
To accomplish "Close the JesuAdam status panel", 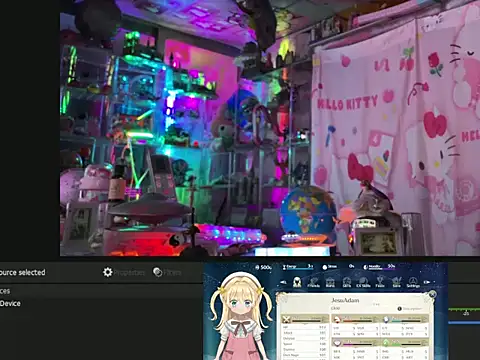I will 432,294.
